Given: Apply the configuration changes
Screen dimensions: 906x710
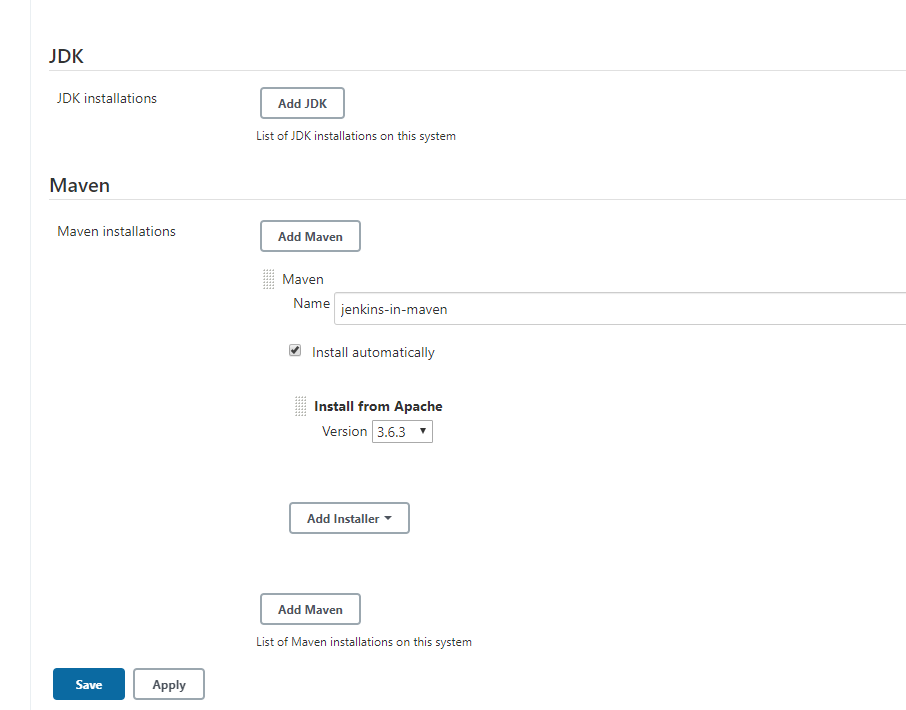Looking at the screenshot, I should (169, 685).
